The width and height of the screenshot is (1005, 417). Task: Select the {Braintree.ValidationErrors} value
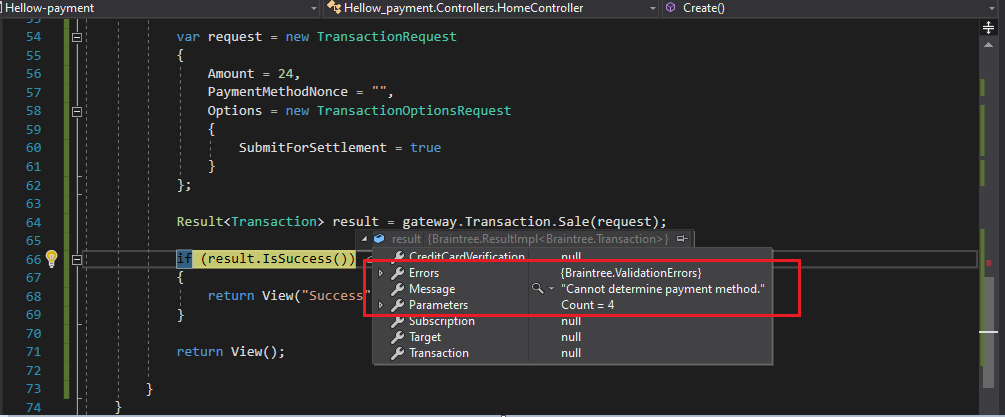click(x=631, y=274)
